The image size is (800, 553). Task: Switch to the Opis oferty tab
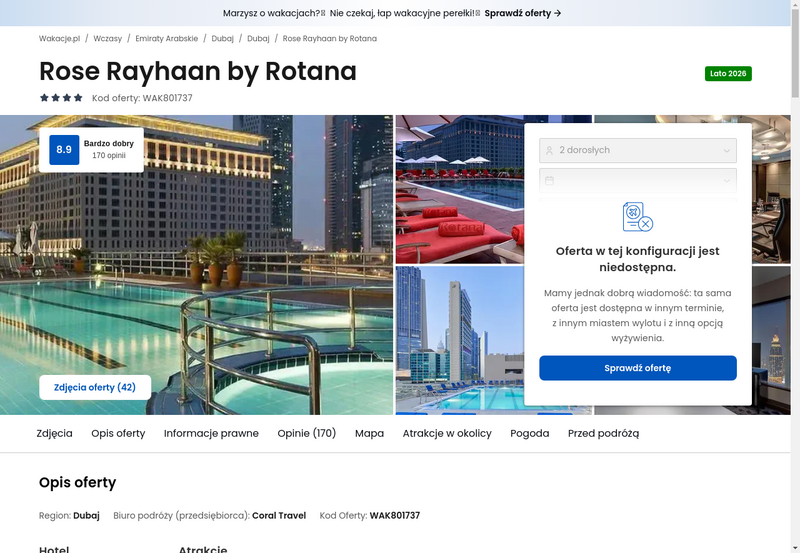[x=118, y=433]
